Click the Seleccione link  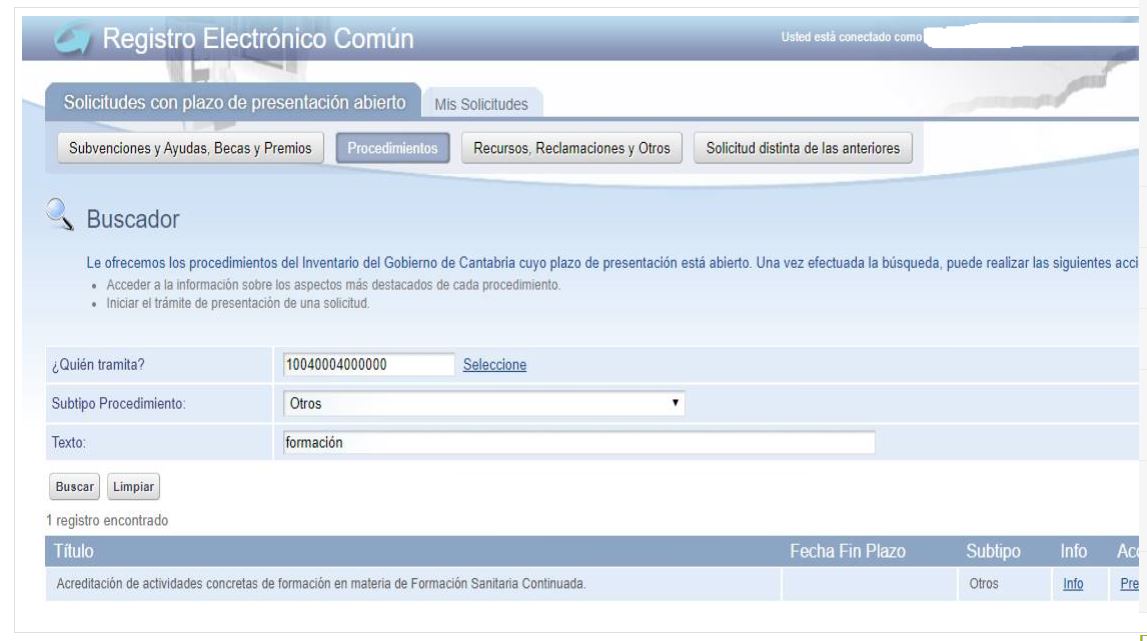(495, 365)
